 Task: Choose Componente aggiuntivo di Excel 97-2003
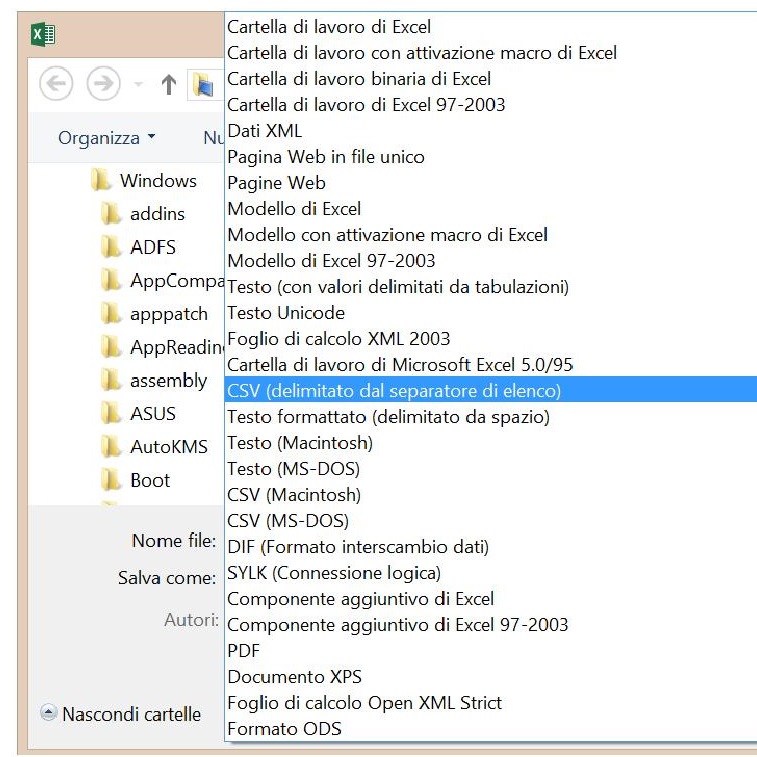491,625
